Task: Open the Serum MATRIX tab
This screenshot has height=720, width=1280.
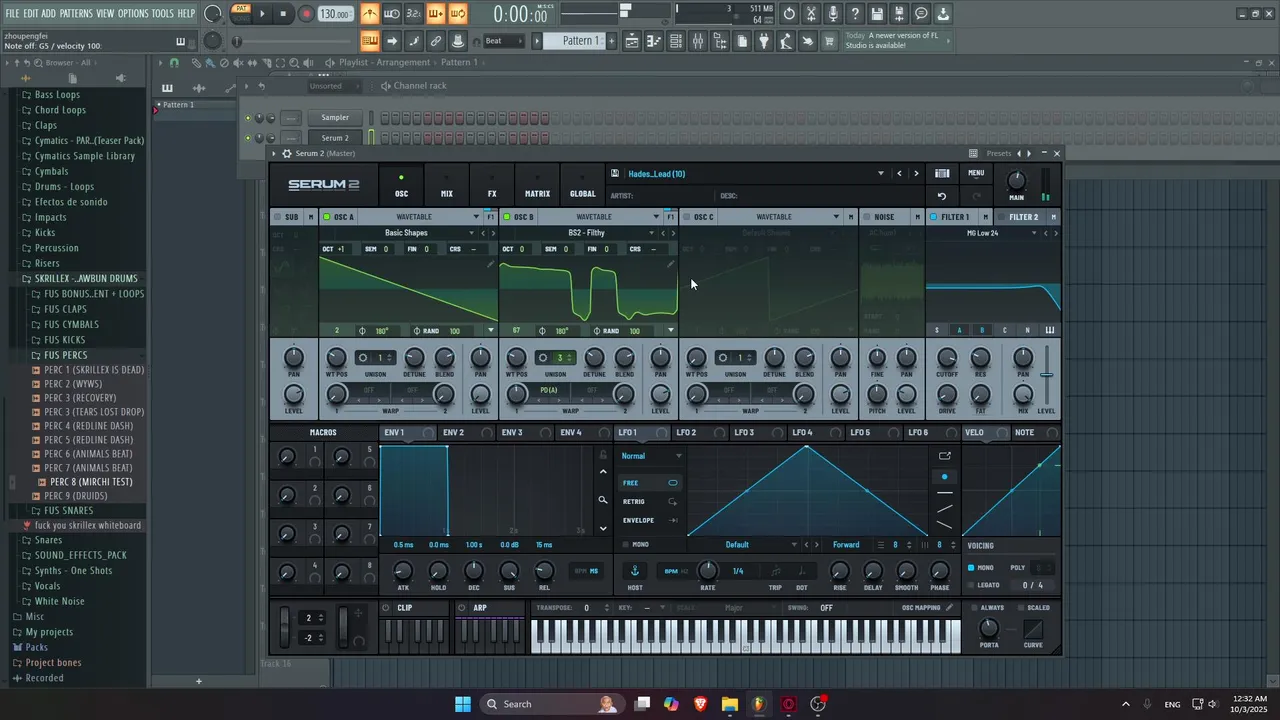Action: 537,186
